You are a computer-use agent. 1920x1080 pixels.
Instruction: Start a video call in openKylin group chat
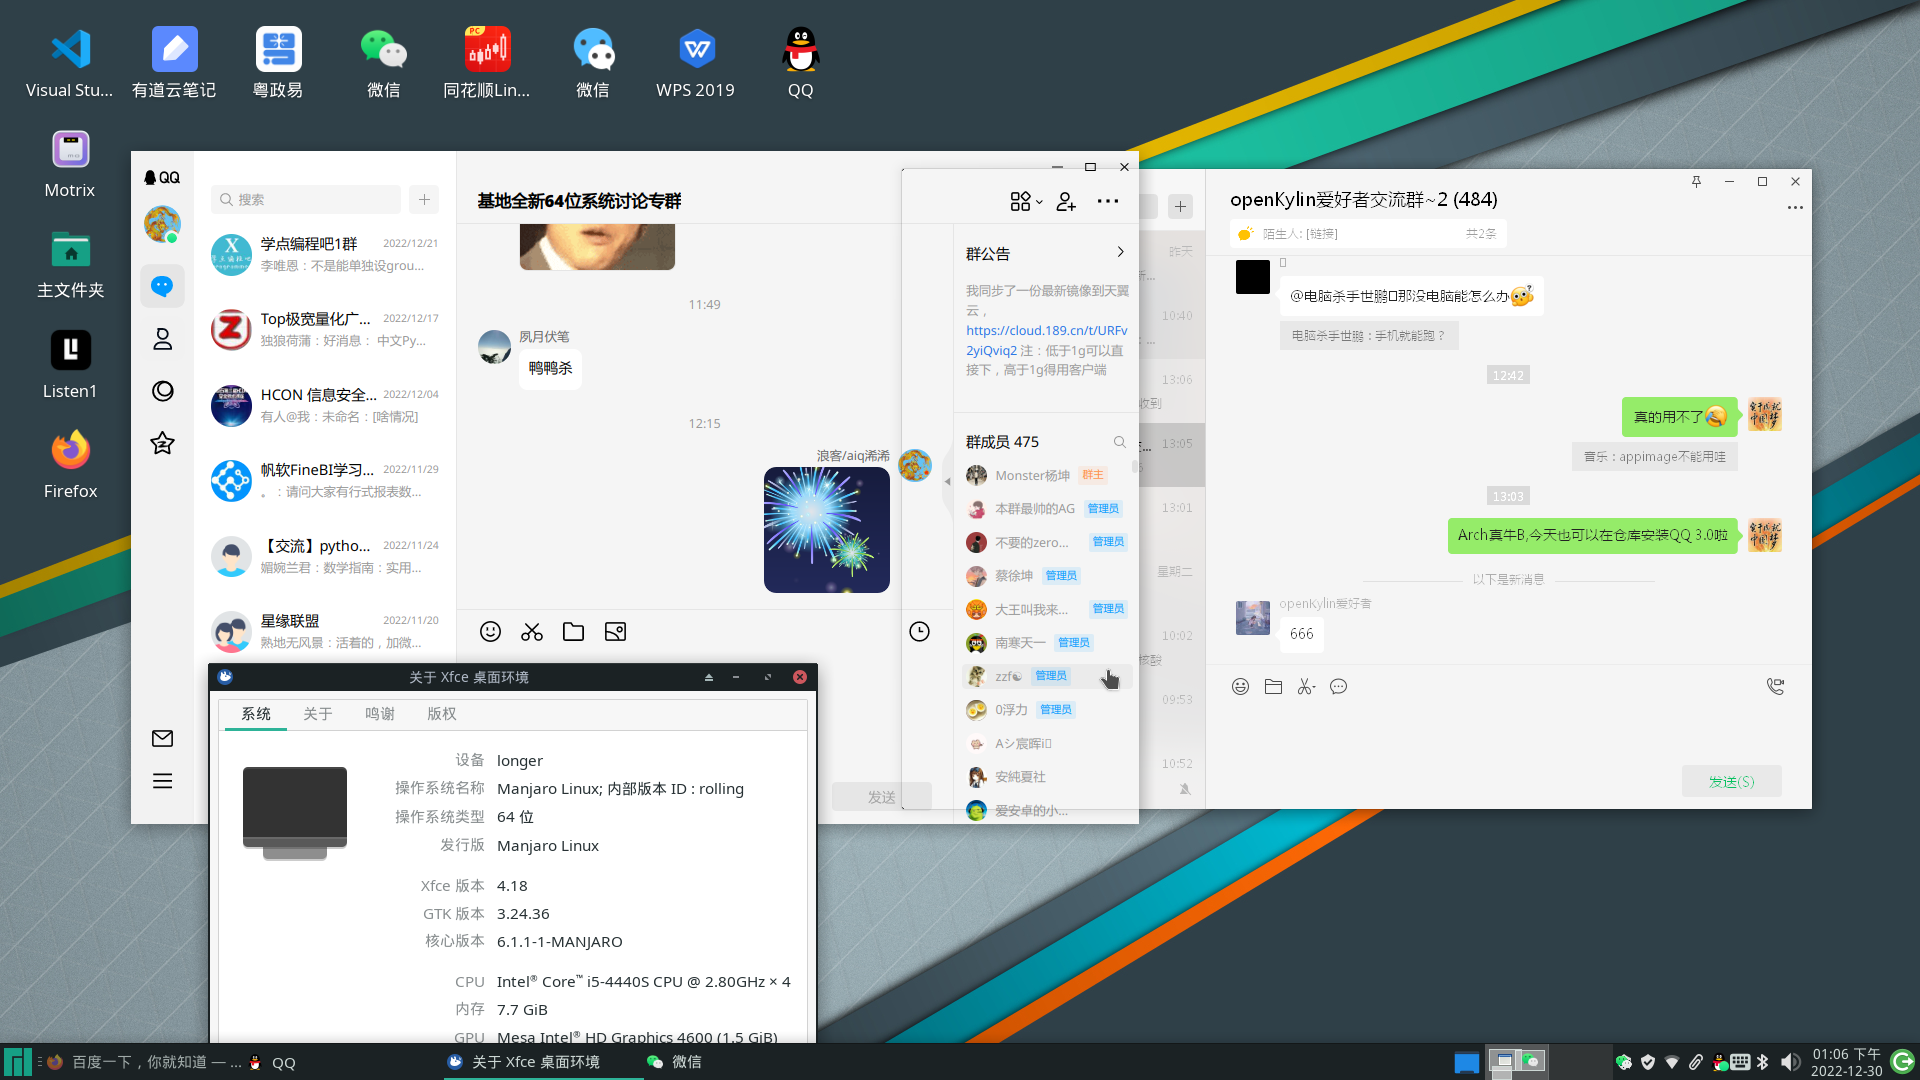[1776, 686]
